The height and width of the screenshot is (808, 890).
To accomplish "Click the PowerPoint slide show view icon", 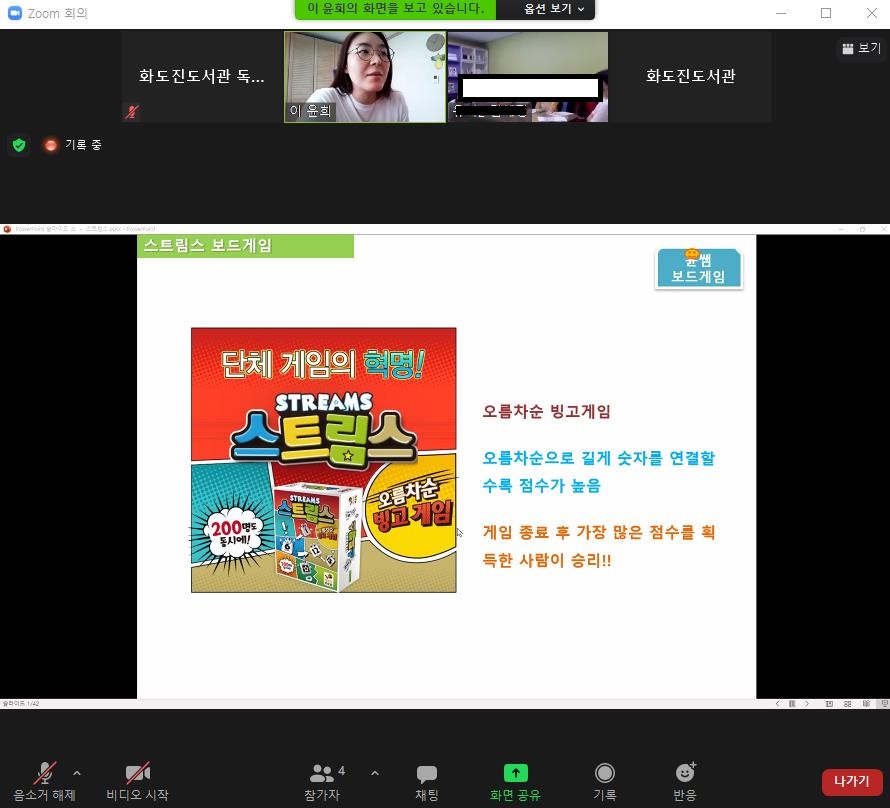I will [884, 704].
